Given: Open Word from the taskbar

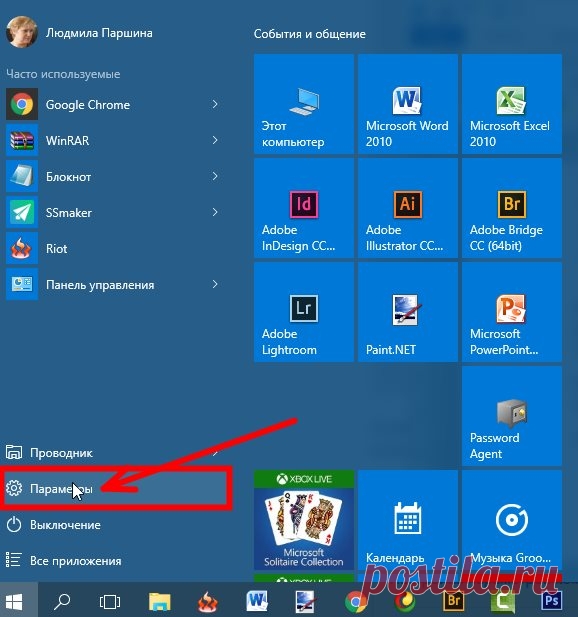Looking at the screenshot, I should point(257,601).
